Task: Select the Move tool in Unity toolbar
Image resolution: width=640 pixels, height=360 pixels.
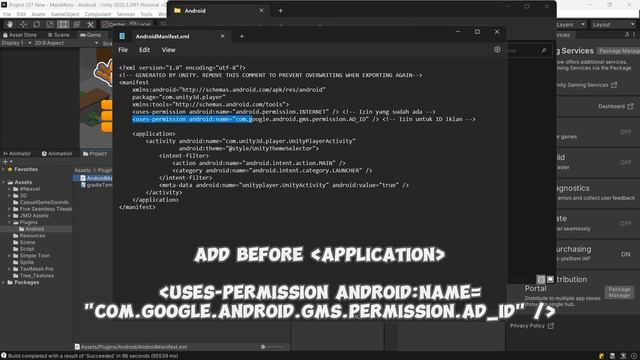Action: coord(23,24)
